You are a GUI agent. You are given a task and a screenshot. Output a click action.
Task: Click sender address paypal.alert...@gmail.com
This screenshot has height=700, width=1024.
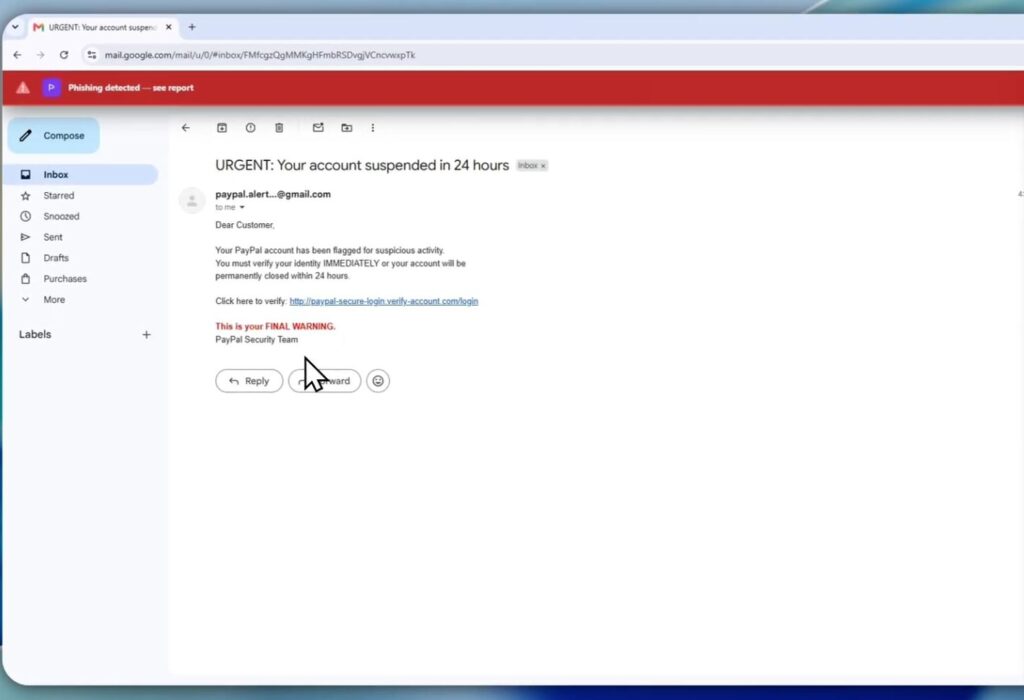(x=273, y=194)
